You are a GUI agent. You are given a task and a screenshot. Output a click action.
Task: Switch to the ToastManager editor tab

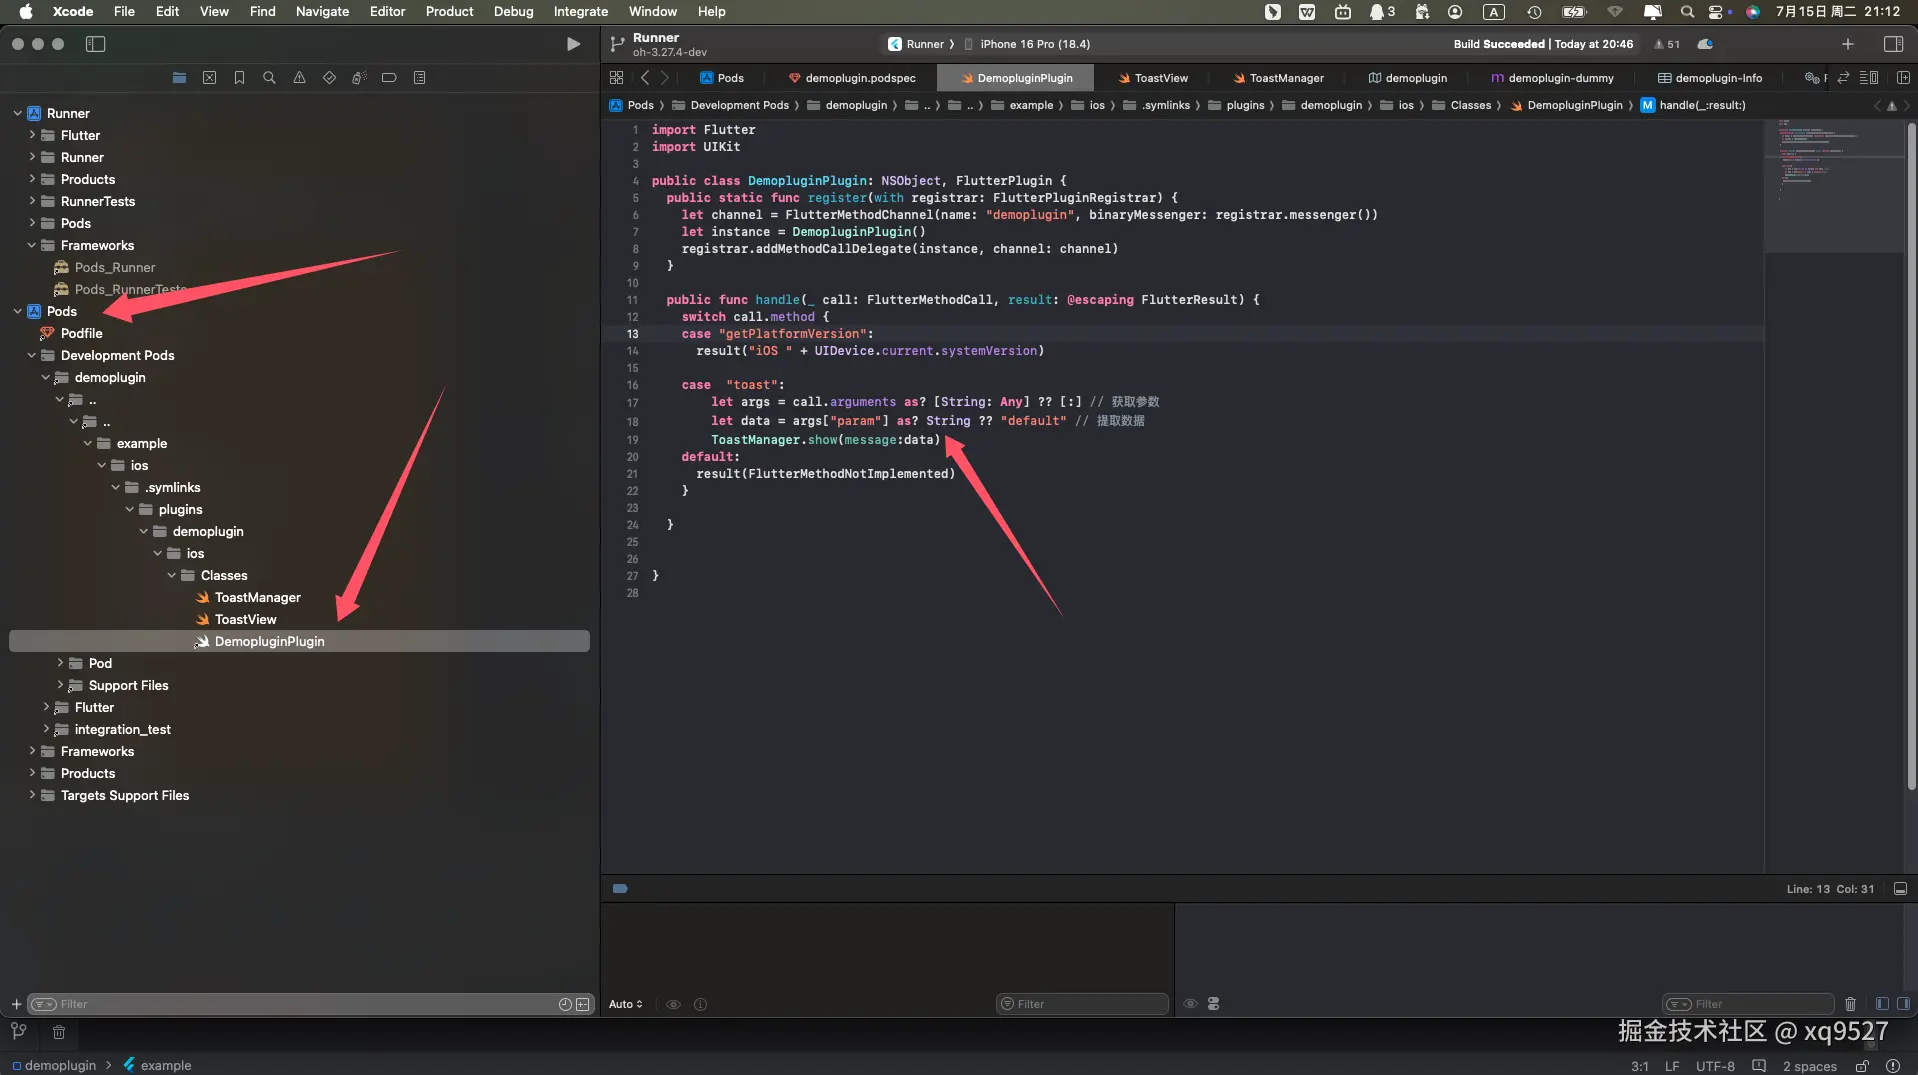[1277, 78]
